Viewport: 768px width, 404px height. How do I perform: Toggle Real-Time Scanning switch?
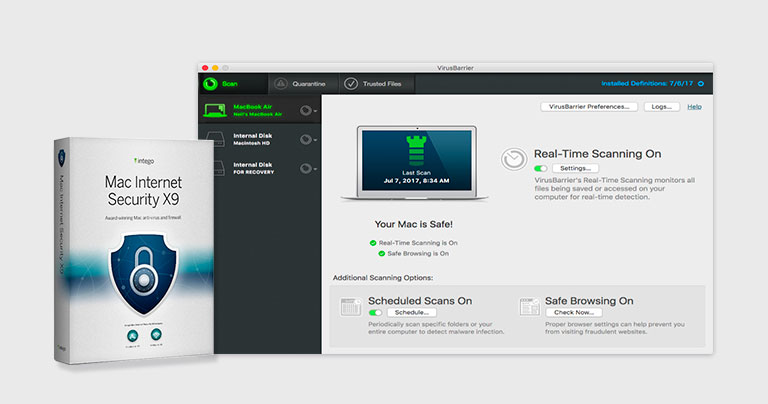click(x=541, y=168)
